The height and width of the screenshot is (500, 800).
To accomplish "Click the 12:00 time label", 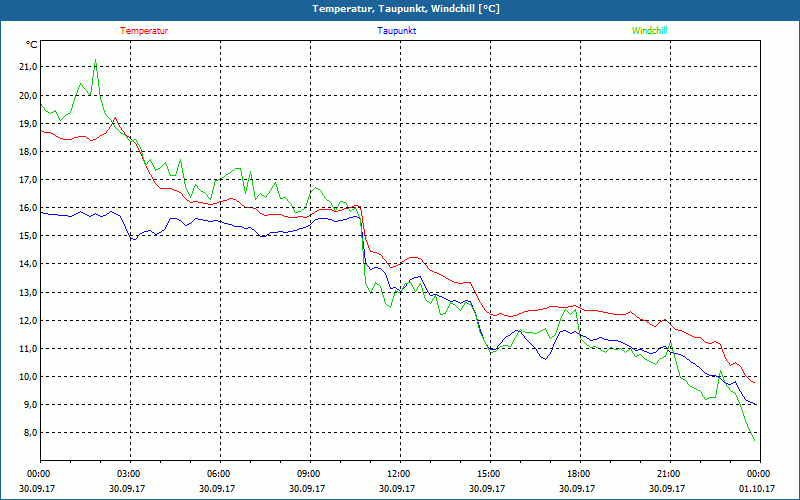I will (x=399, y=474).
